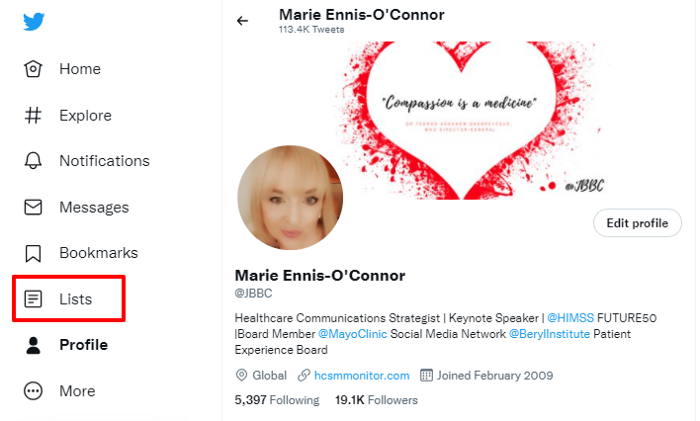This screenshot has width=700, height=421.
Task: Select the Lists menu label
Action: pyautogui.click(x=75, y=299)
